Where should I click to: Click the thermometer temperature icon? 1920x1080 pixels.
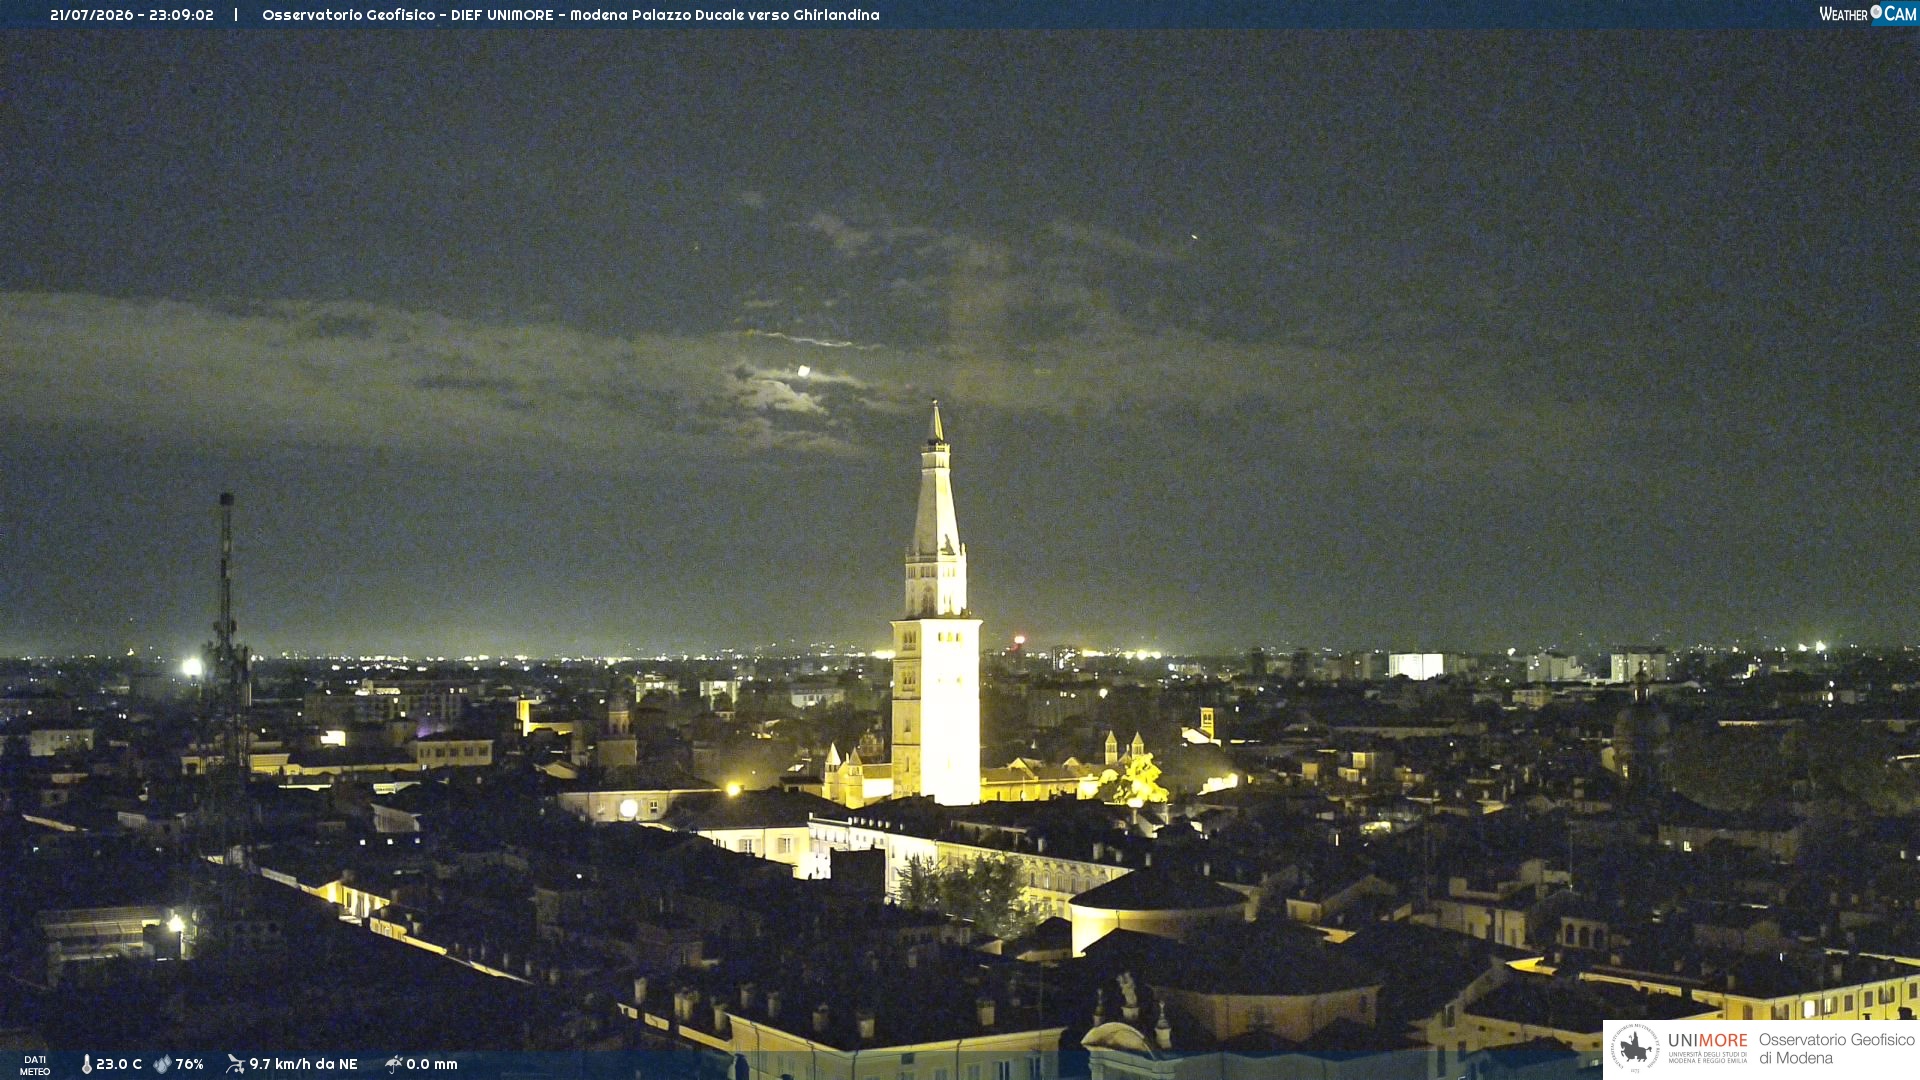click(86, 1064)
